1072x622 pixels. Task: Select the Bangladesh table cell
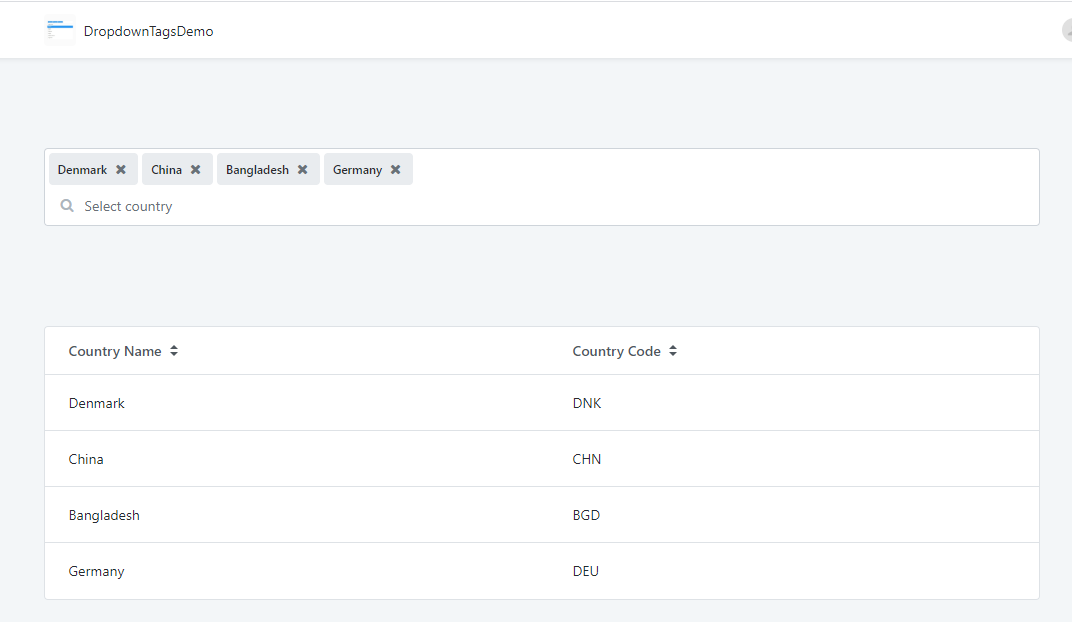(104, 515)
